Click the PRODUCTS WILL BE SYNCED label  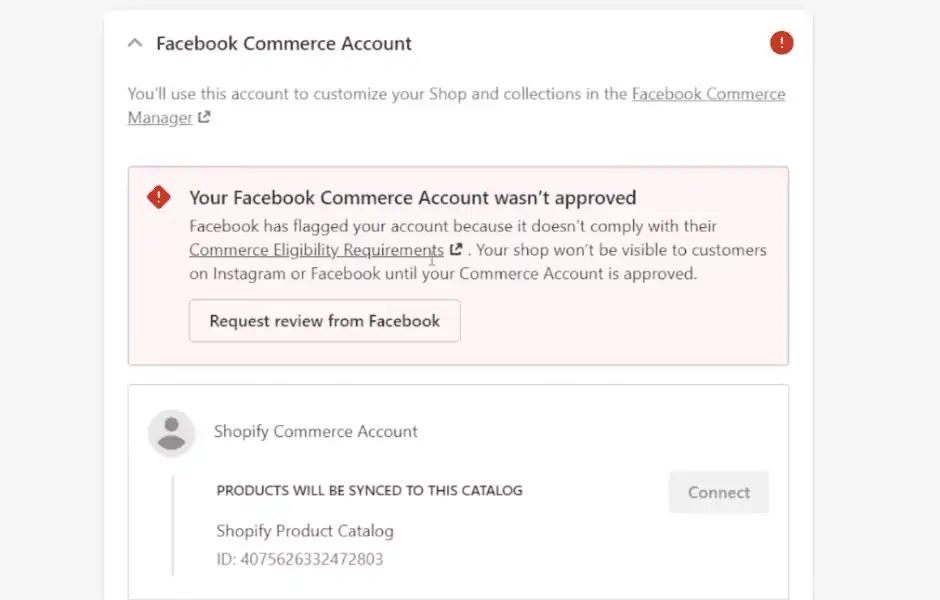[x=368, y=490]
